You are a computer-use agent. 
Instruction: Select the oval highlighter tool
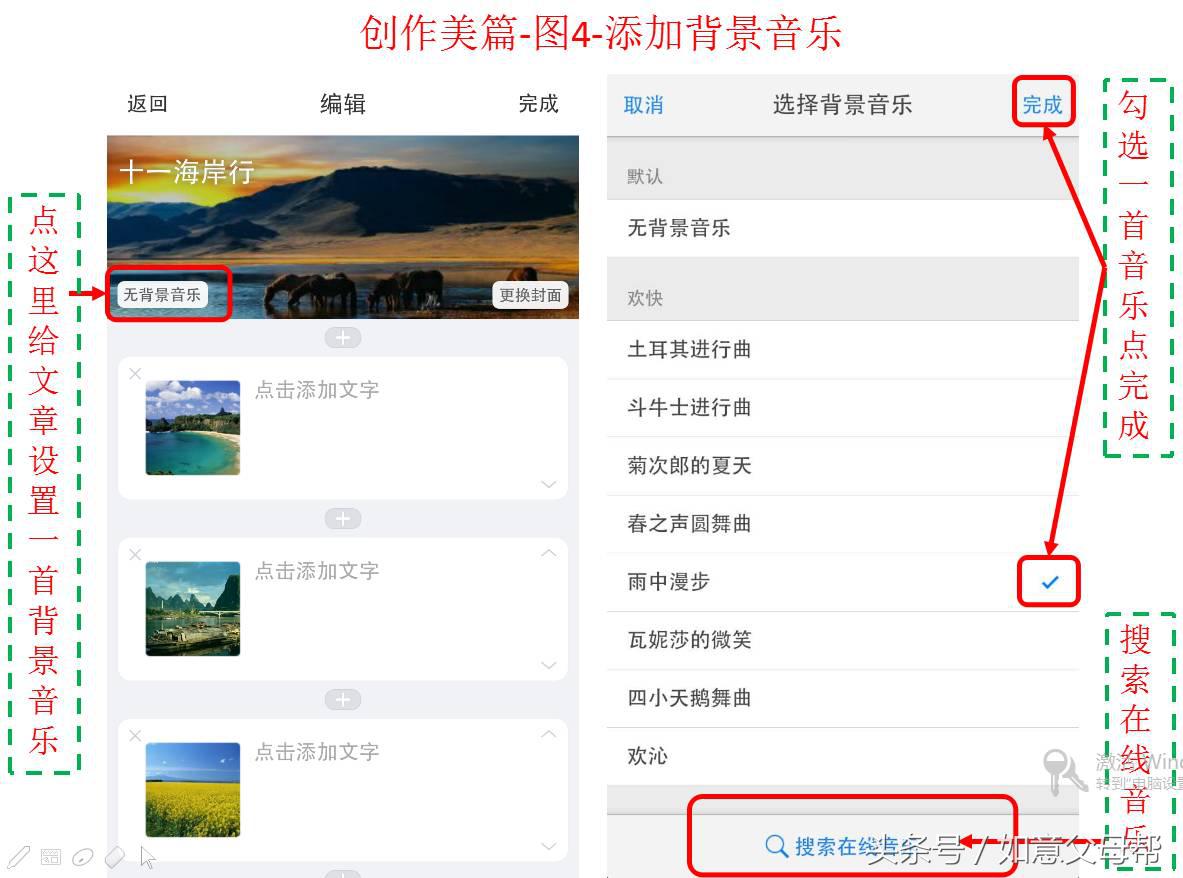pos(83,856)
